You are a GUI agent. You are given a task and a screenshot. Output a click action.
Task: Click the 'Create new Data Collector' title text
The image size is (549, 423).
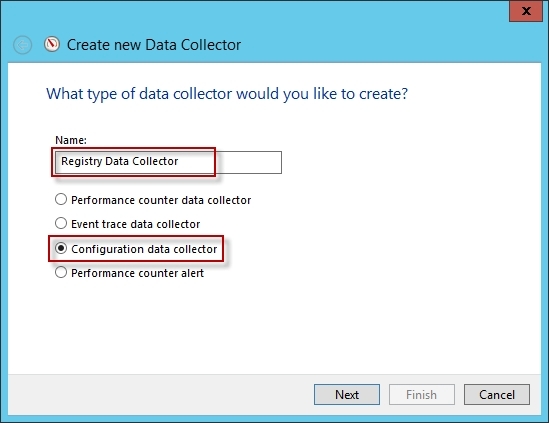[154, 45]
